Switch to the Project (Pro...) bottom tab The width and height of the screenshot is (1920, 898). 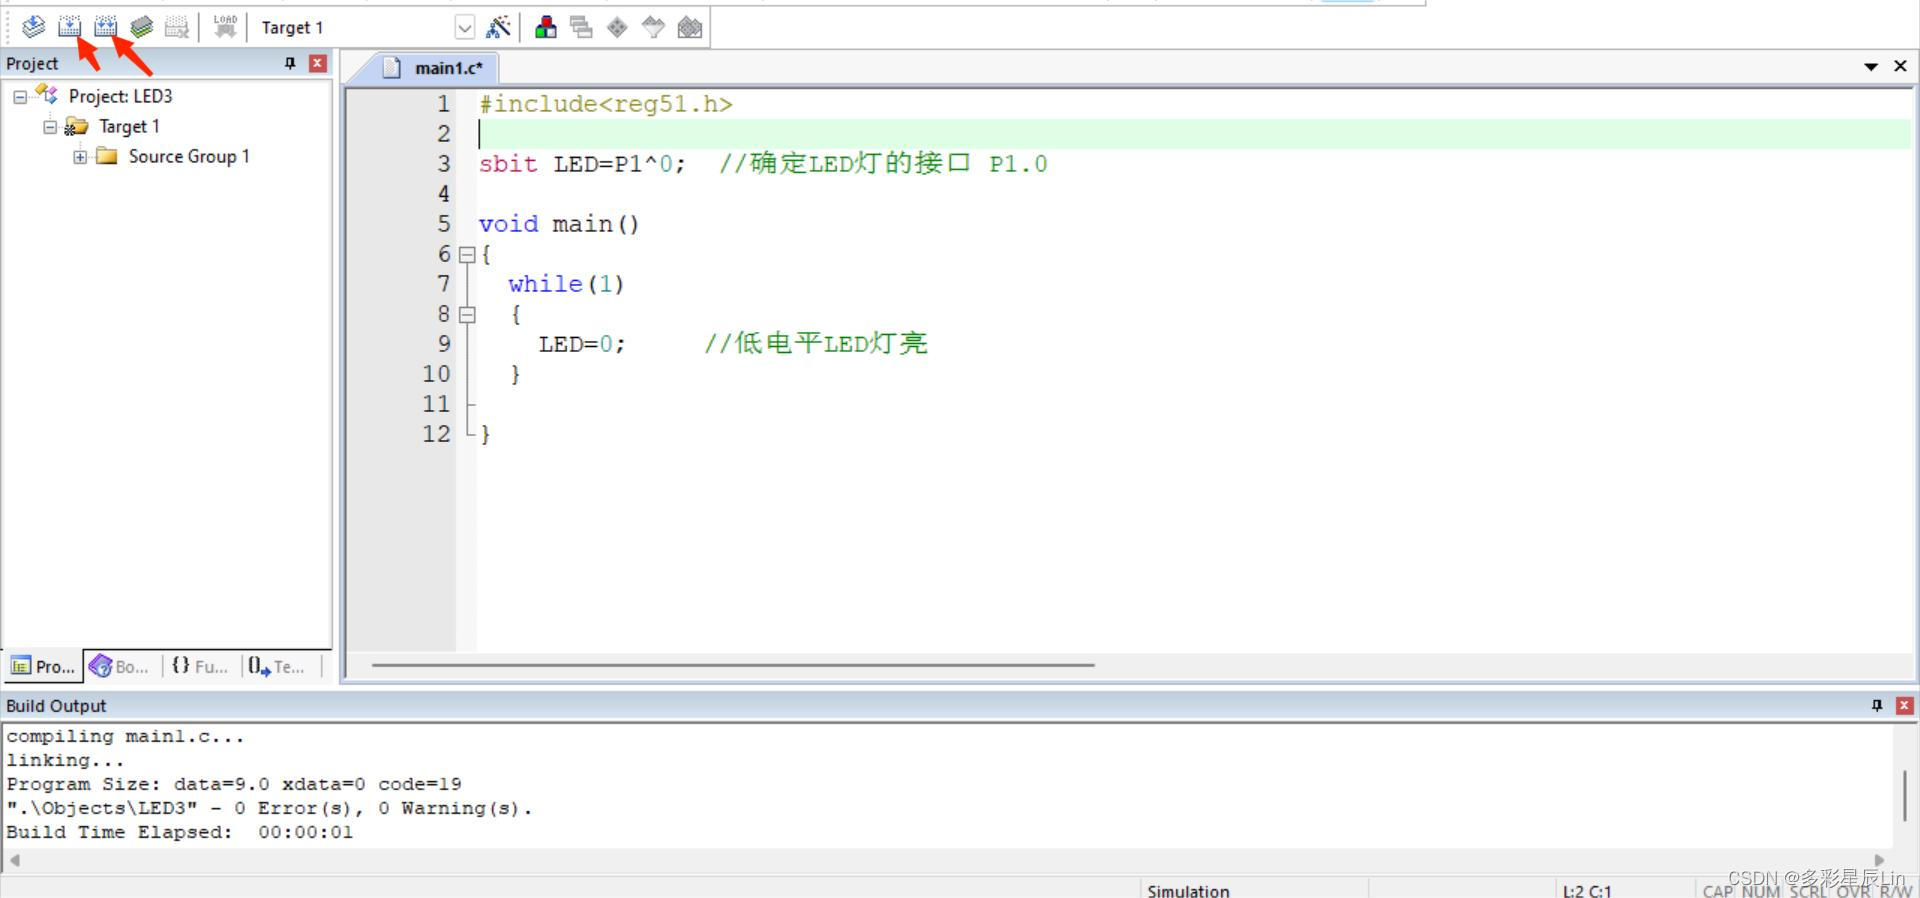[43, 666]
